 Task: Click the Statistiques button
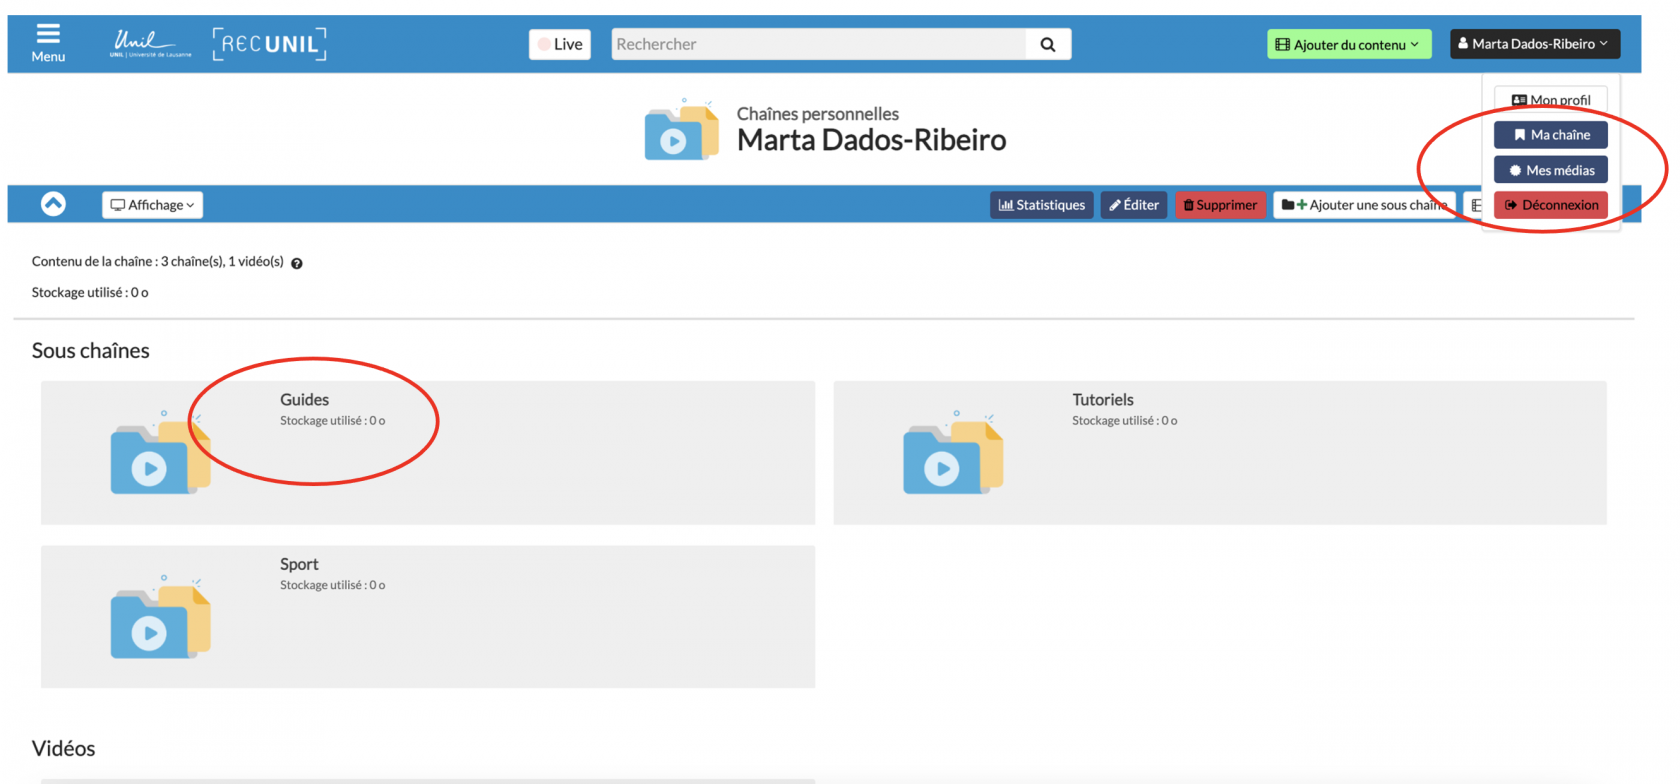1041,205
